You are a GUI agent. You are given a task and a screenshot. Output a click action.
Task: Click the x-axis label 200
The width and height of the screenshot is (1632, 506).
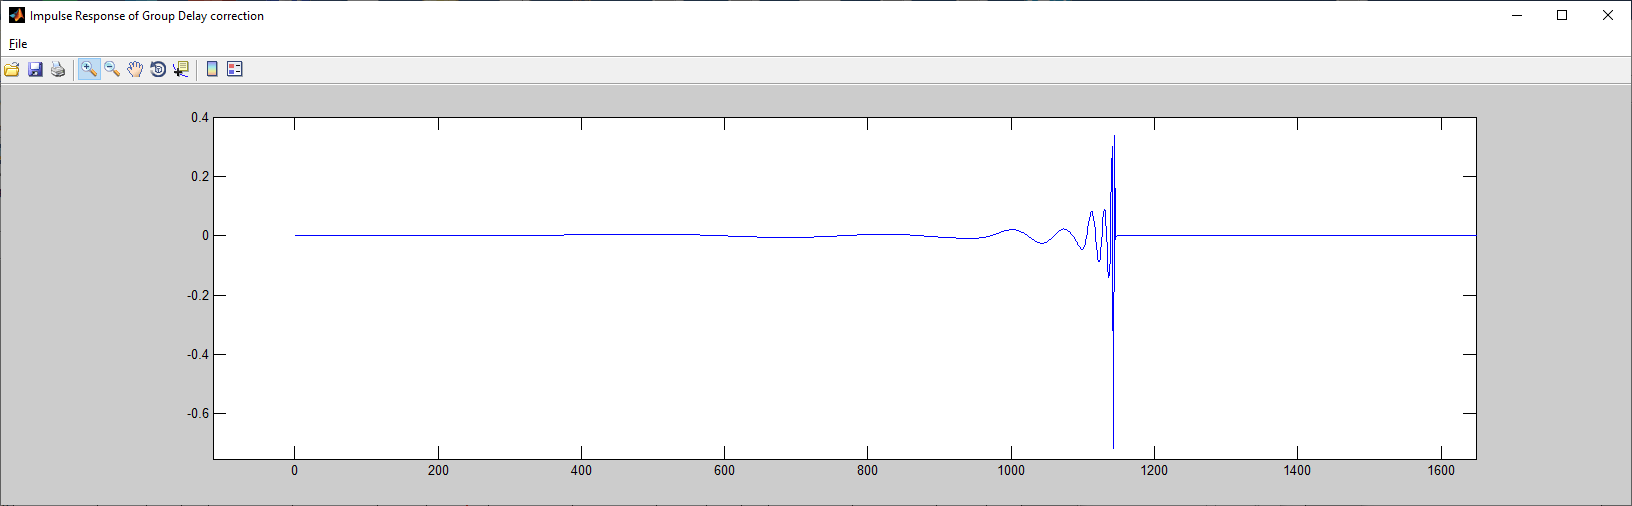click(438, 470)
